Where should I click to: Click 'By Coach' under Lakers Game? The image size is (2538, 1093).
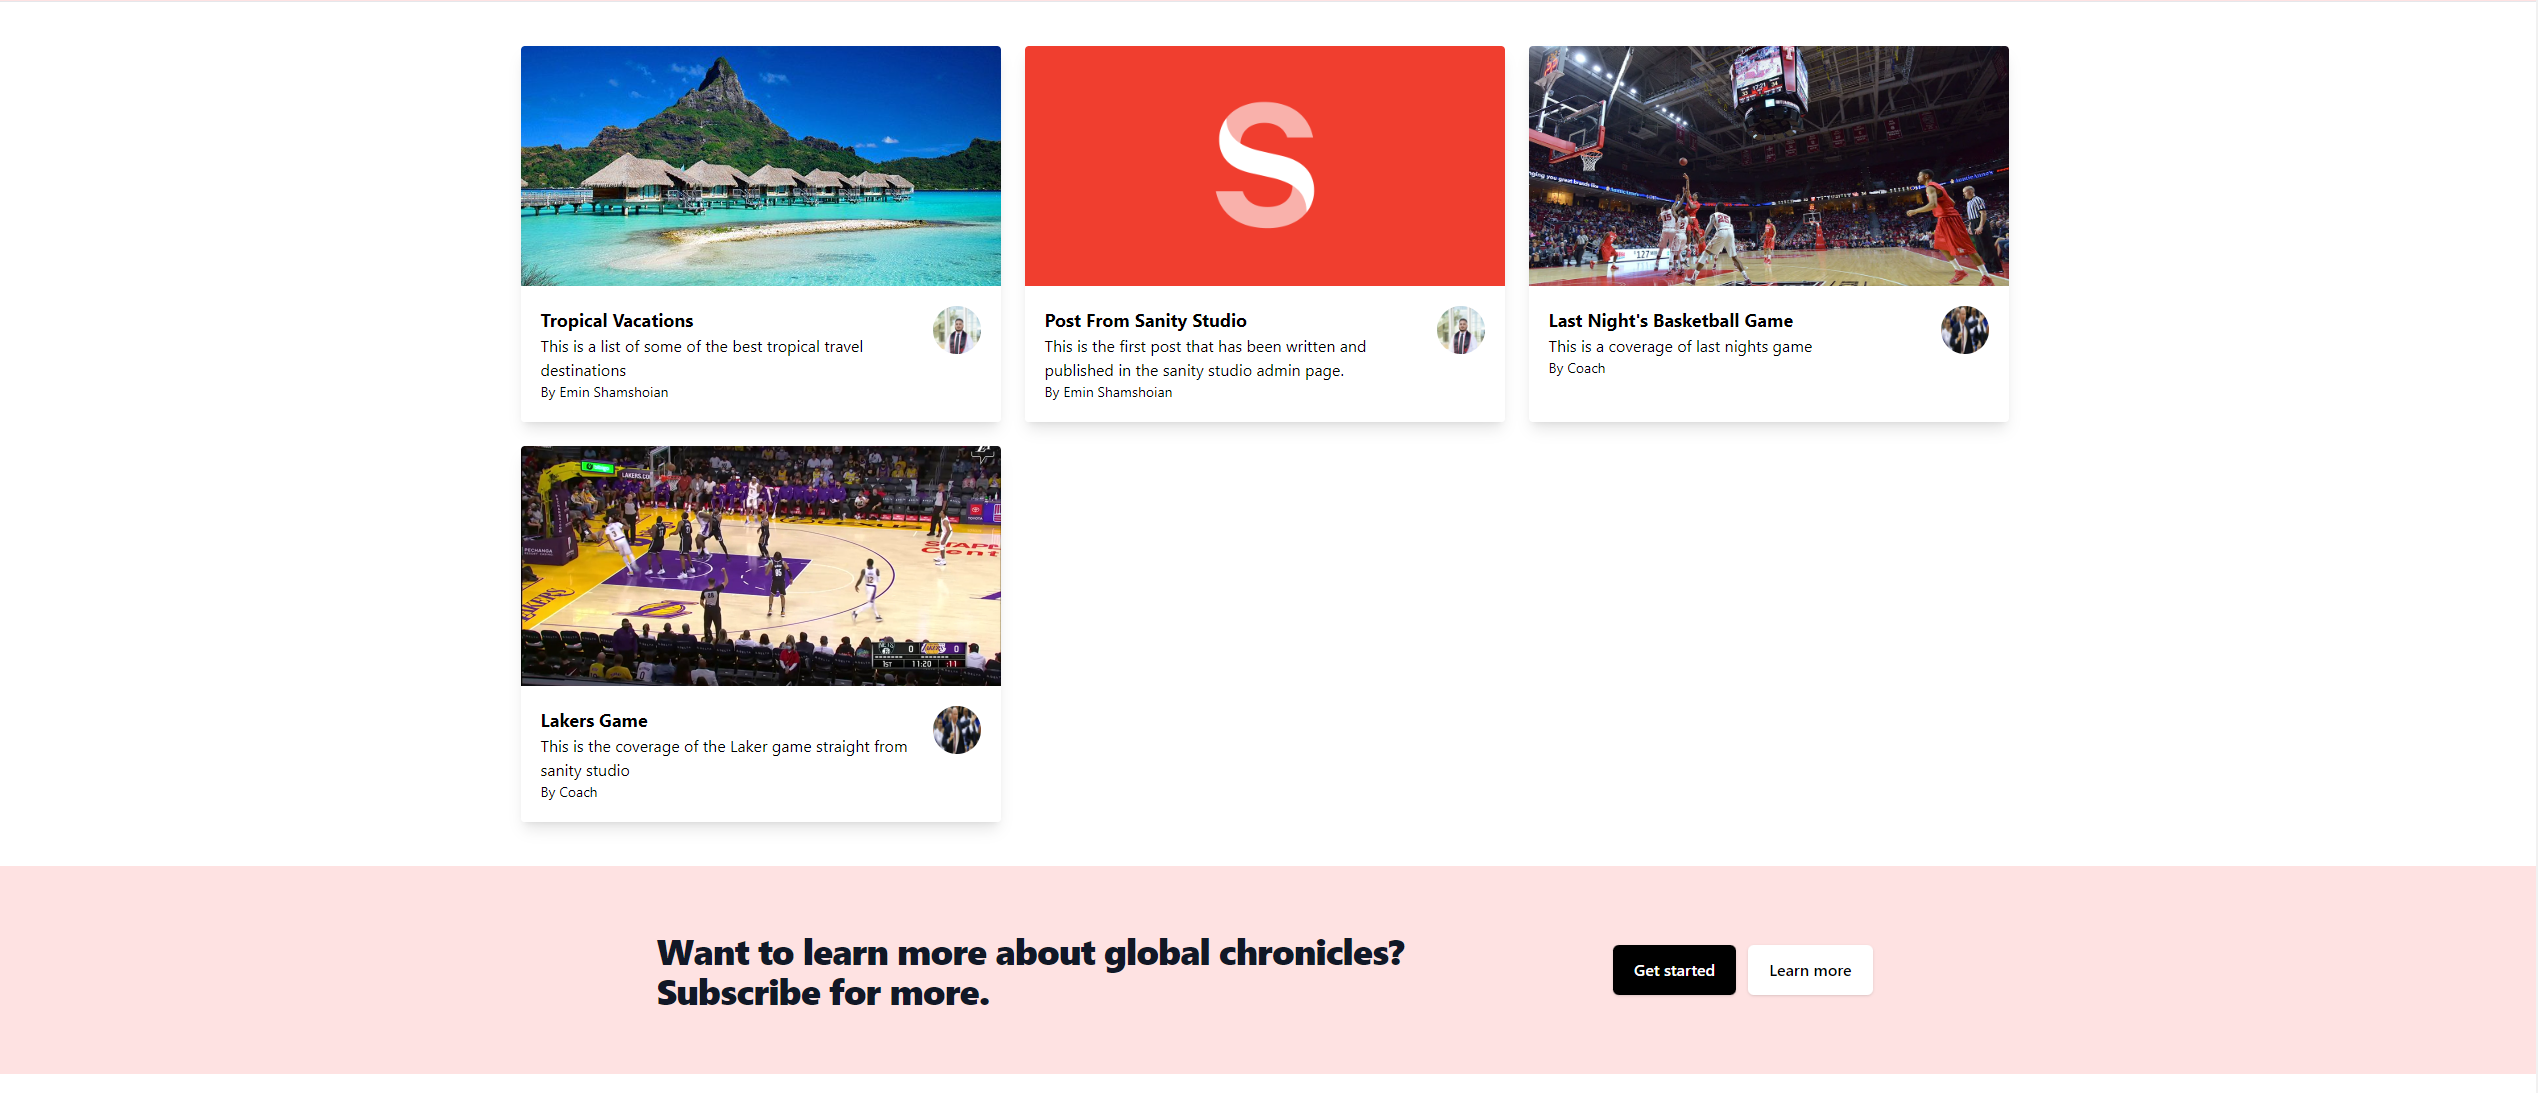pos(568,793)
